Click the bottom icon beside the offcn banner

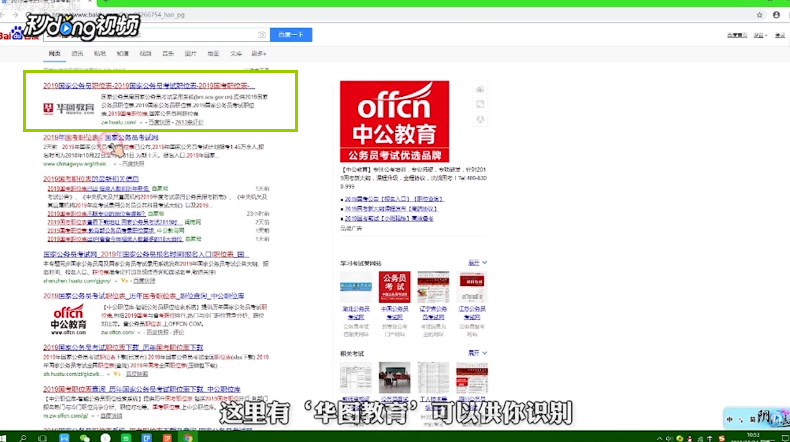pyautogui.click(x=480, y=119)
